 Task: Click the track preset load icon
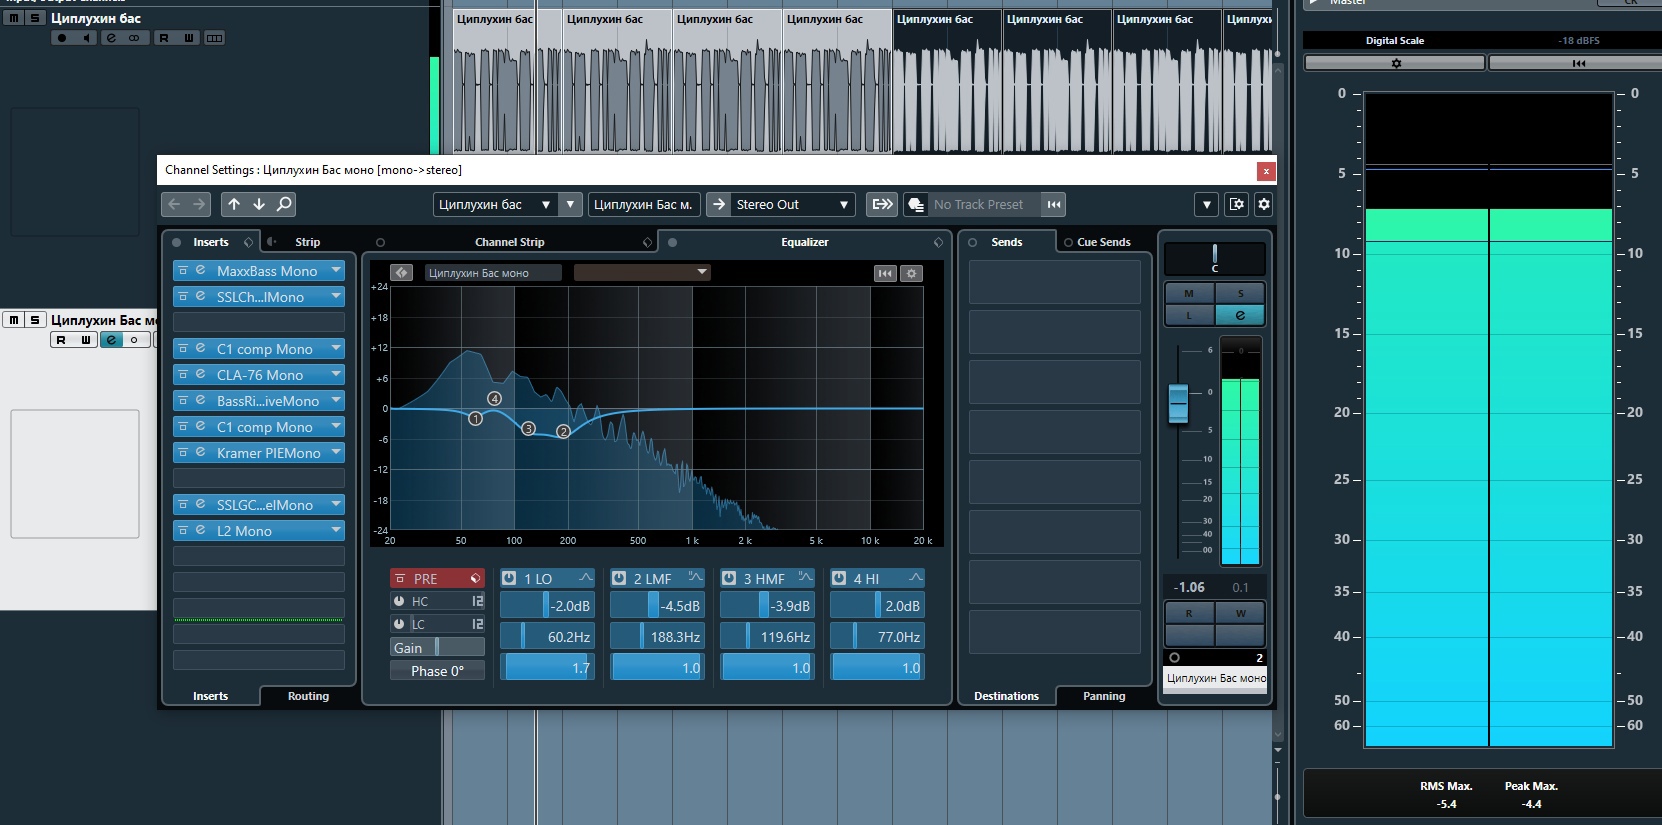(x=916, y=205)
